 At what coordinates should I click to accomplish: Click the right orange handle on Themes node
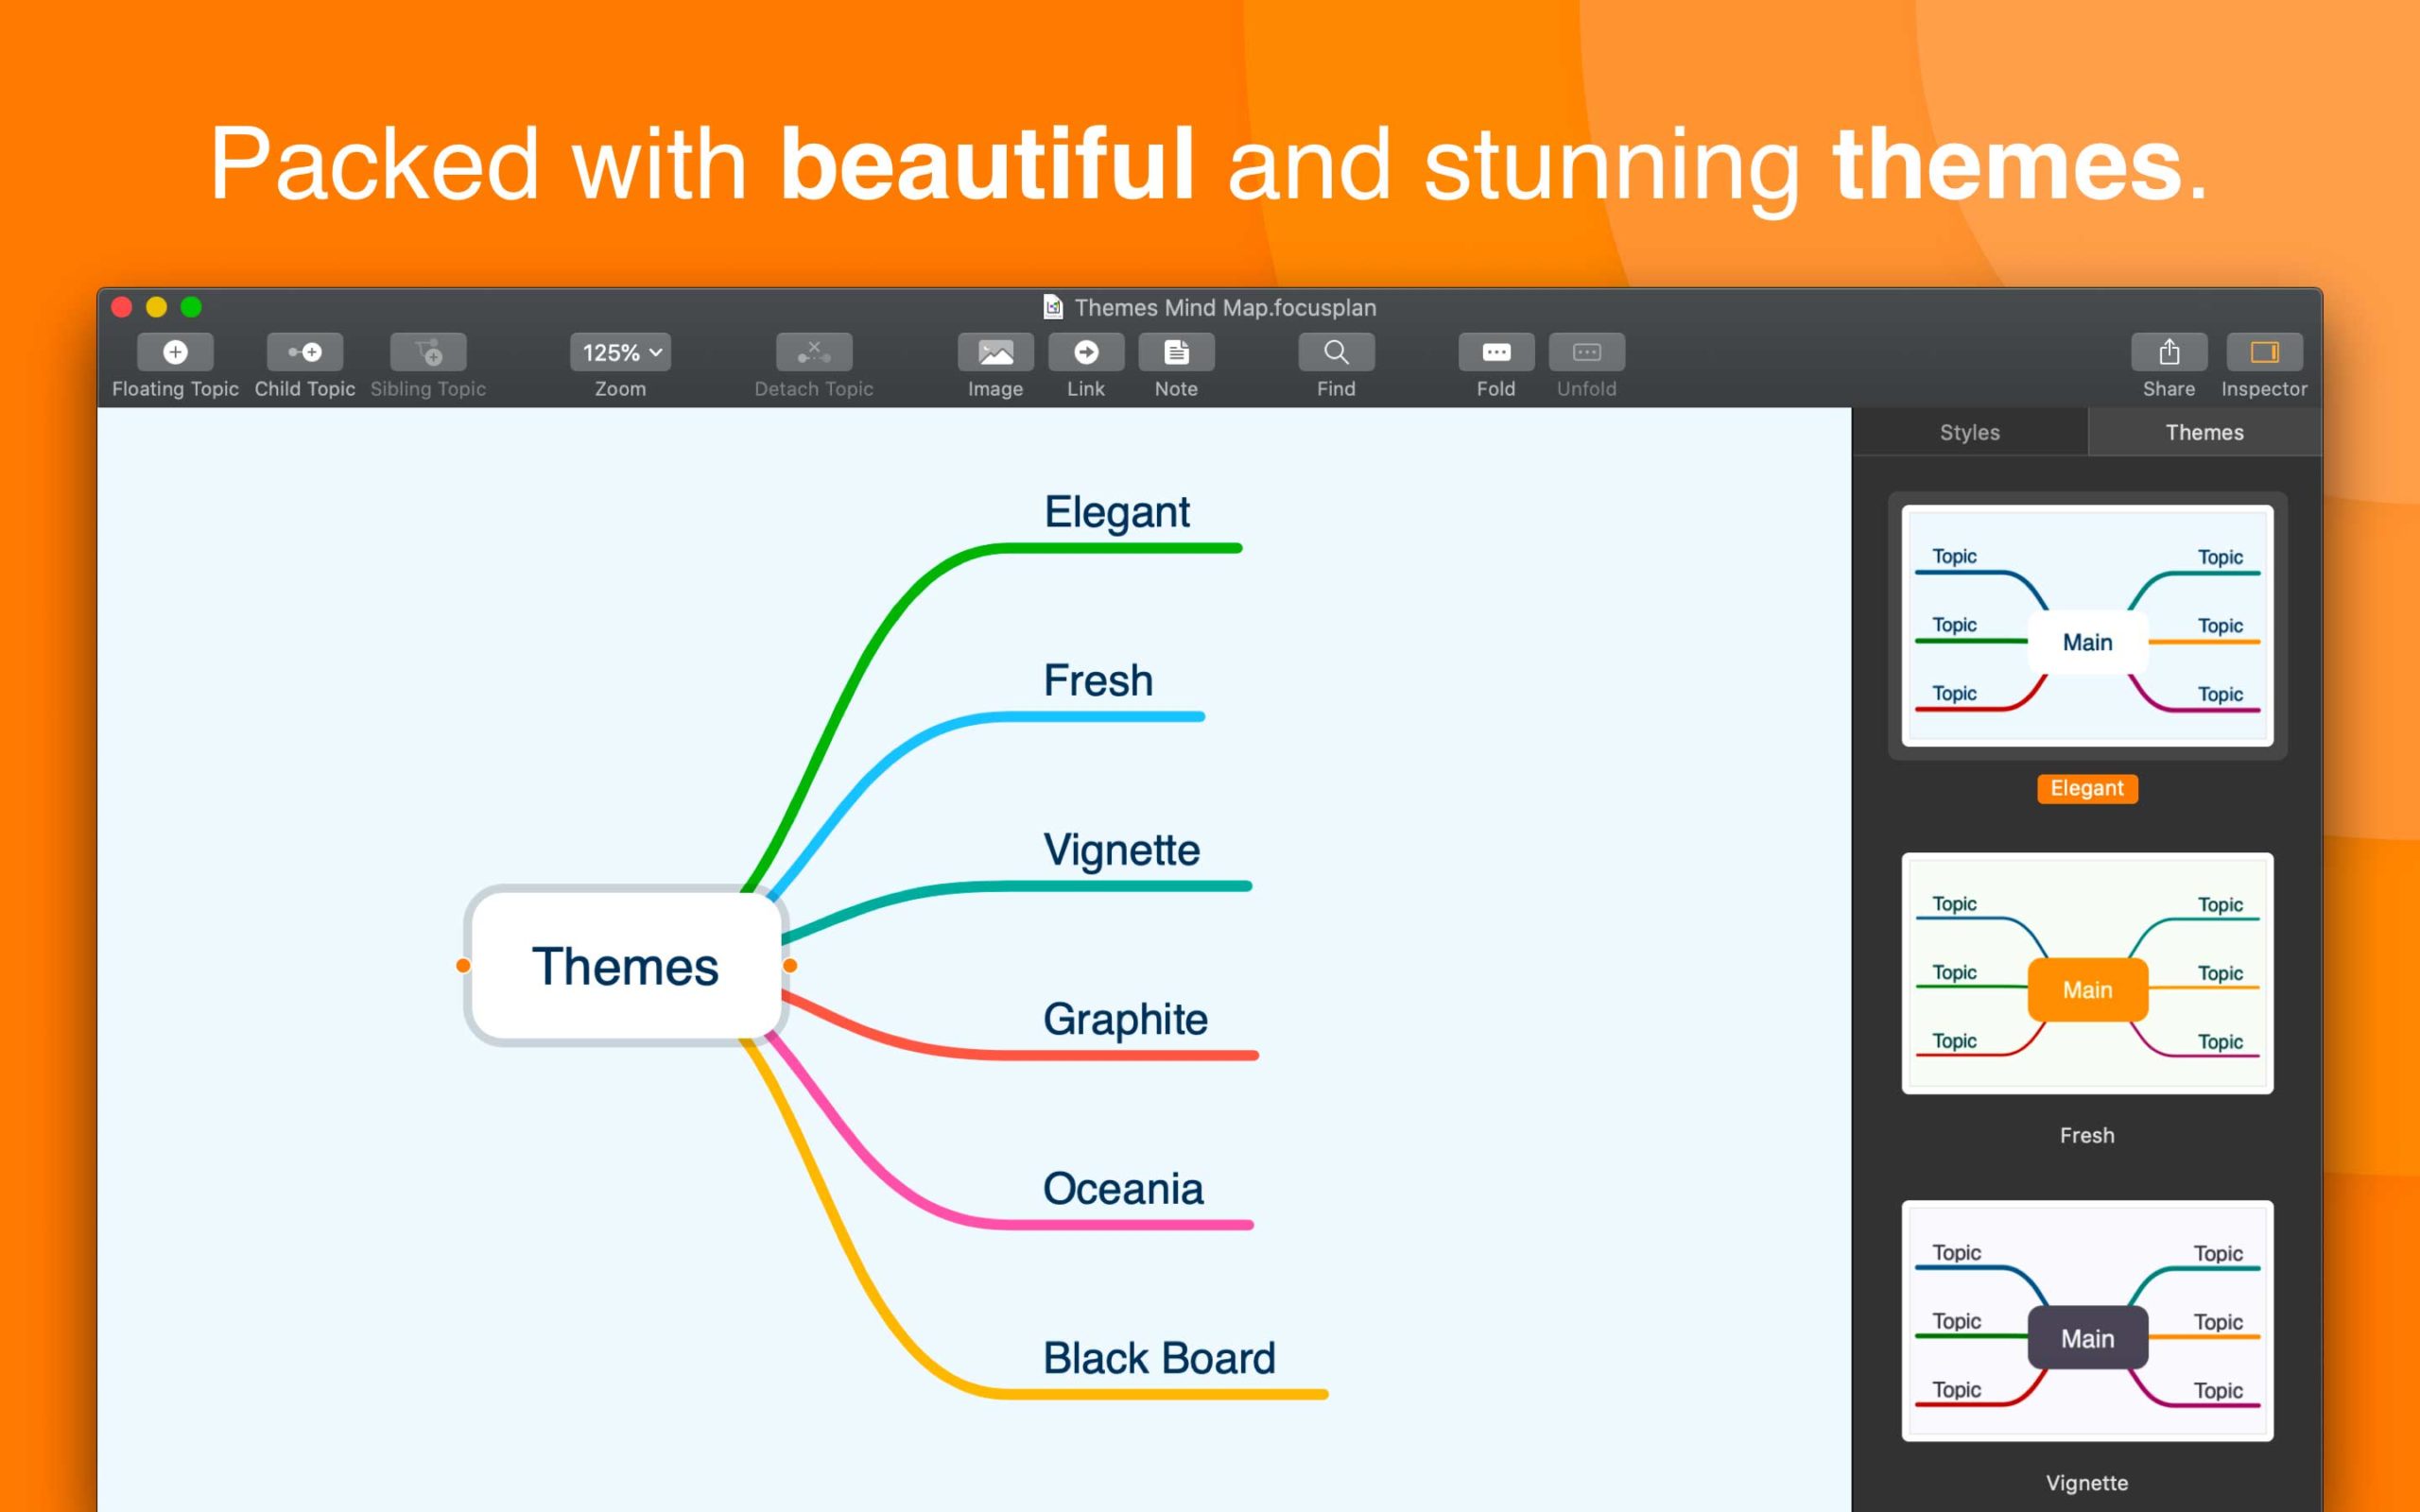pyautogui.click(x=790, y=965)
